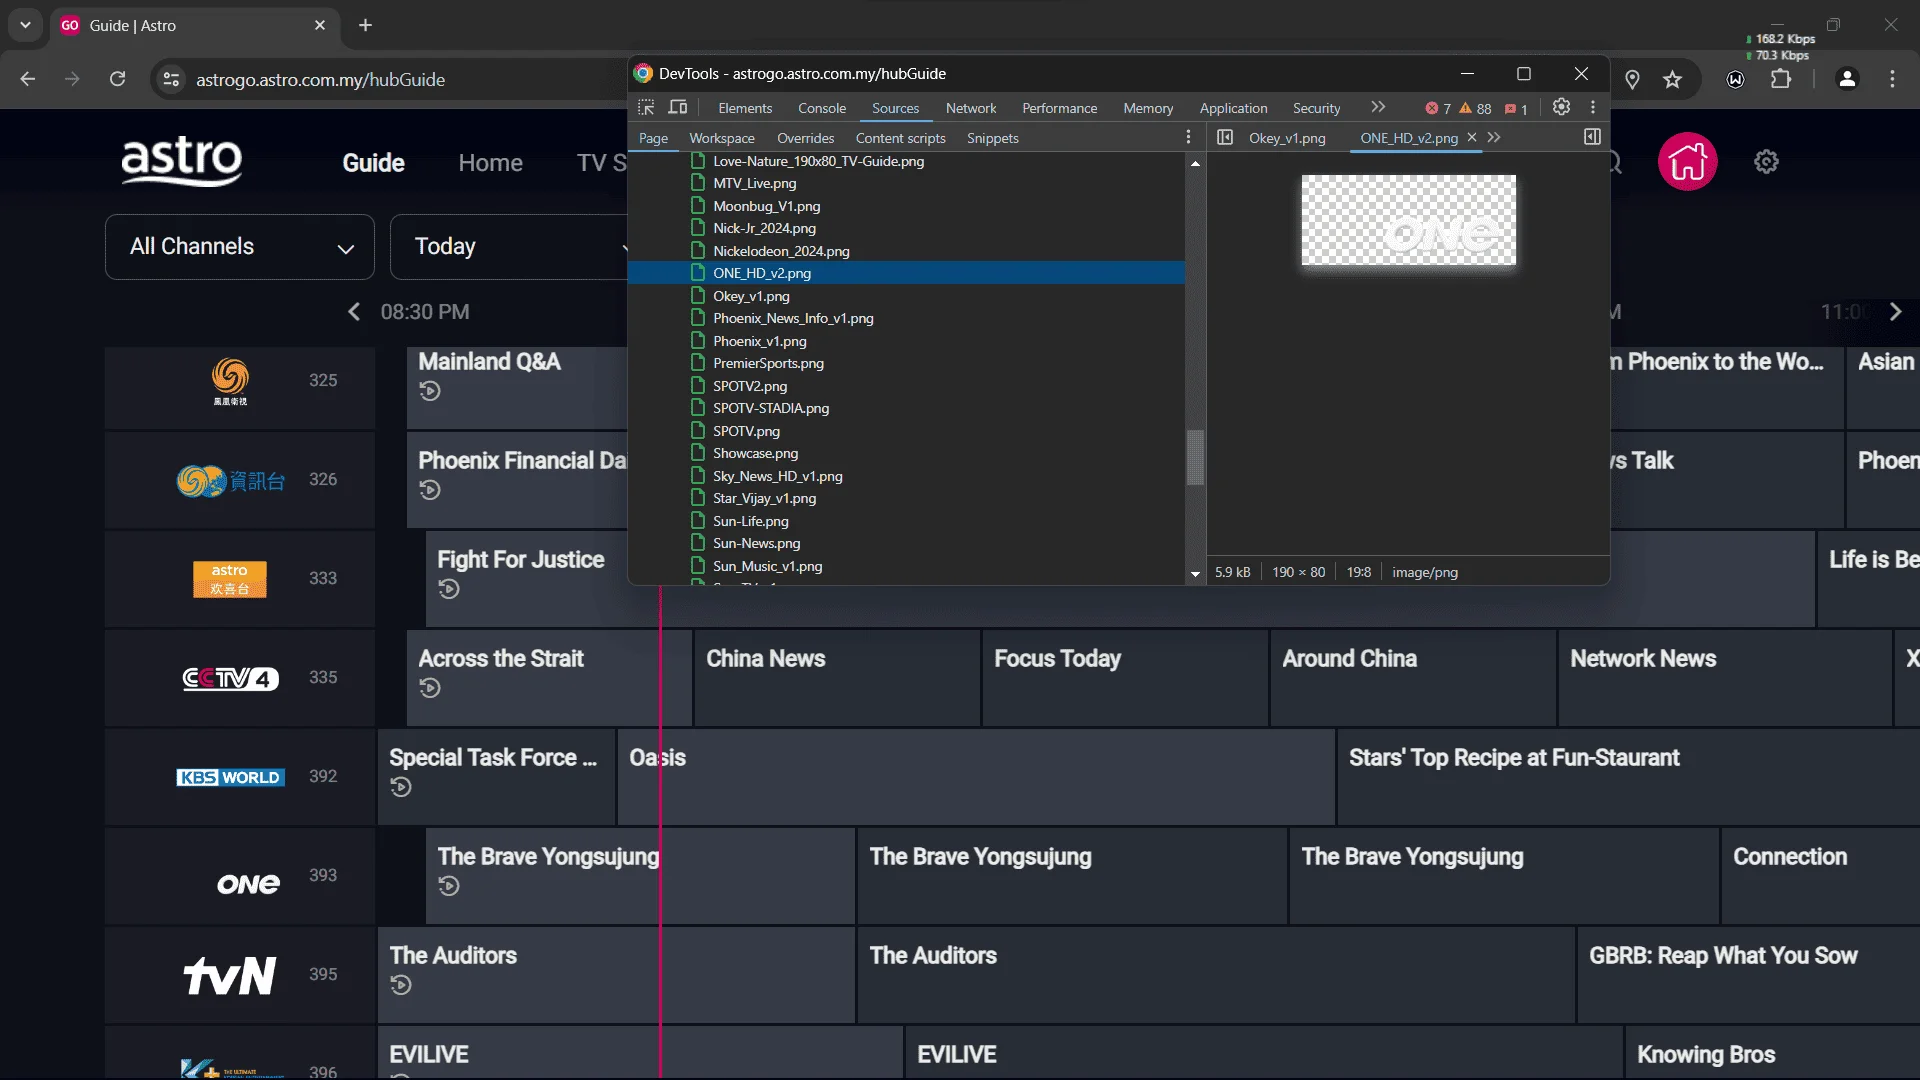The image size is (1920, 1080).
Task: Go to Home in the Astro menu
Action: point(490,163)
